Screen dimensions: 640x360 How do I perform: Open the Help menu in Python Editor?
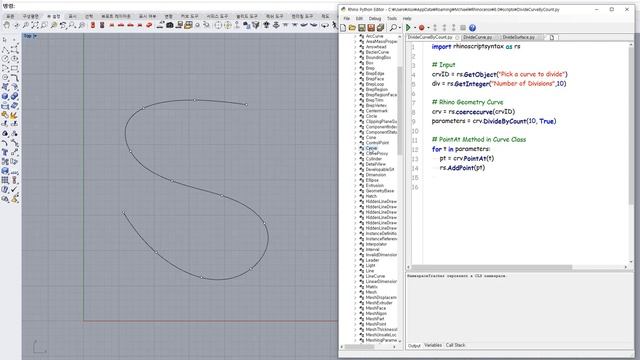tap(407, 18)
